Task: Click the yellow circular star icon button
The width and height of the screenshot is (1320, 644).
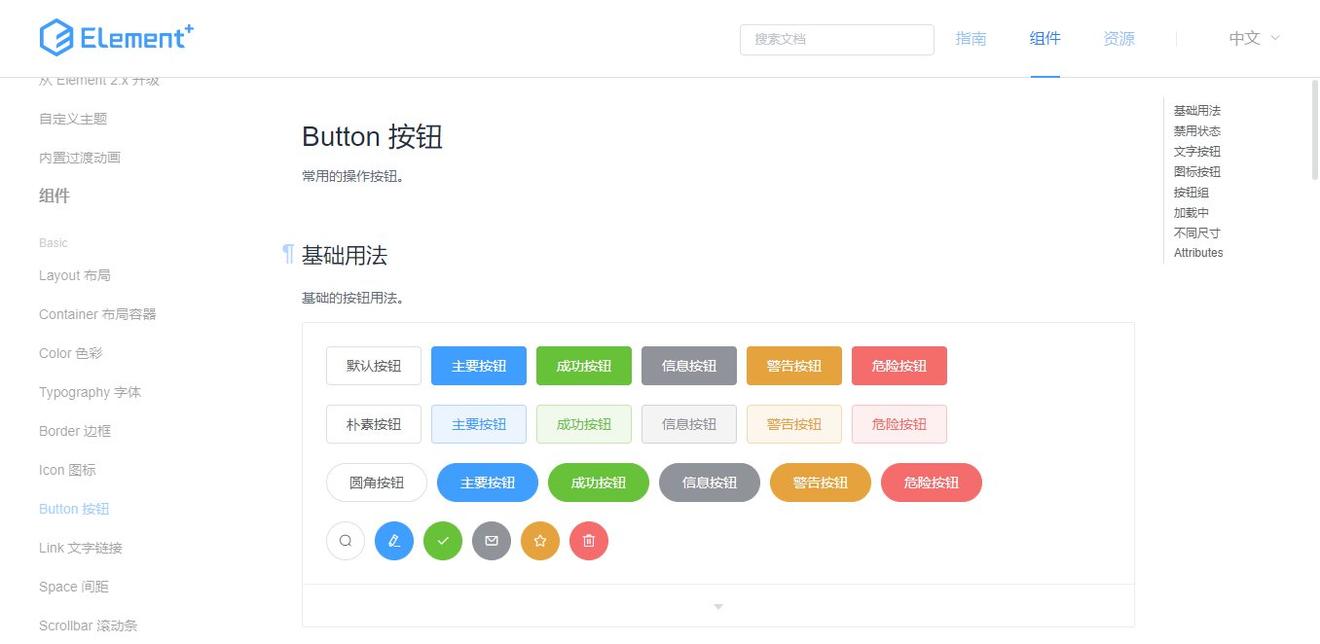Action: pos(540,540)
